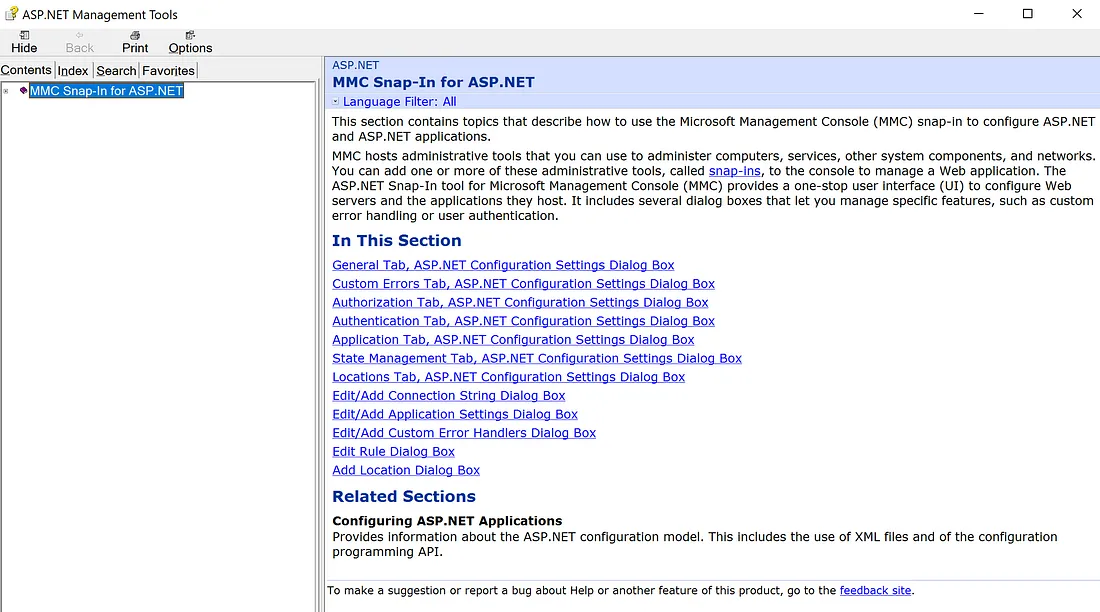
Task: Select the Contents tab
Action: coord(27,70)
